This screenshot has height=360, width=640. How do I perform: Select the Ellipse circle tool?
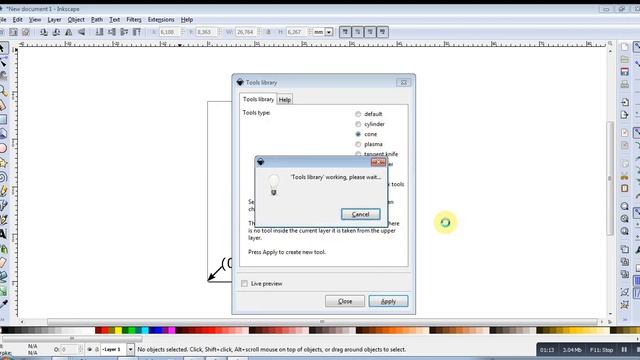click(x=3, y=148)
